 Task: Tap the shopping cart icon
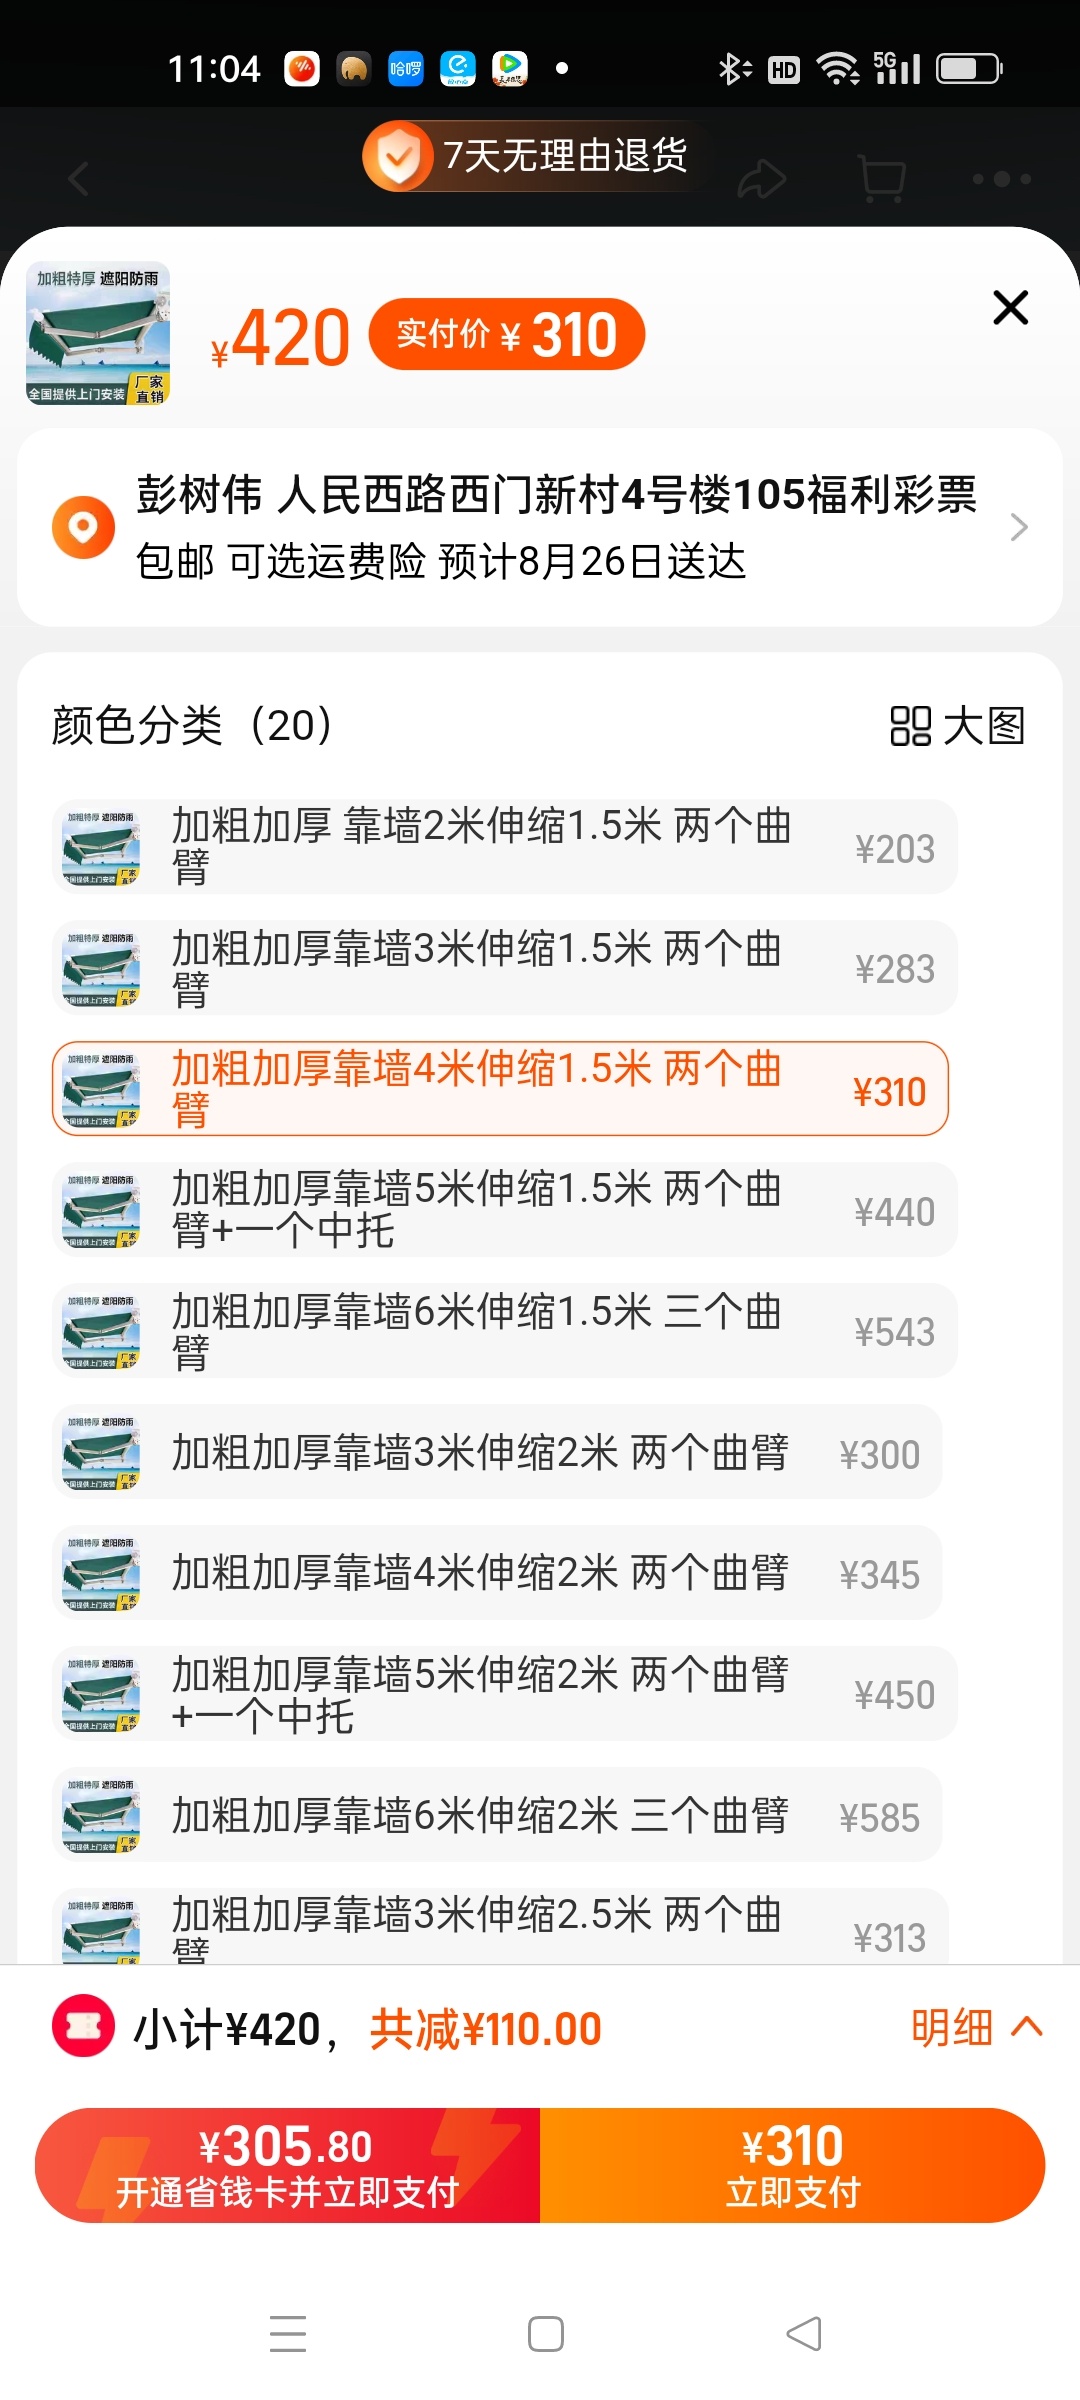(x=882, y=180)
